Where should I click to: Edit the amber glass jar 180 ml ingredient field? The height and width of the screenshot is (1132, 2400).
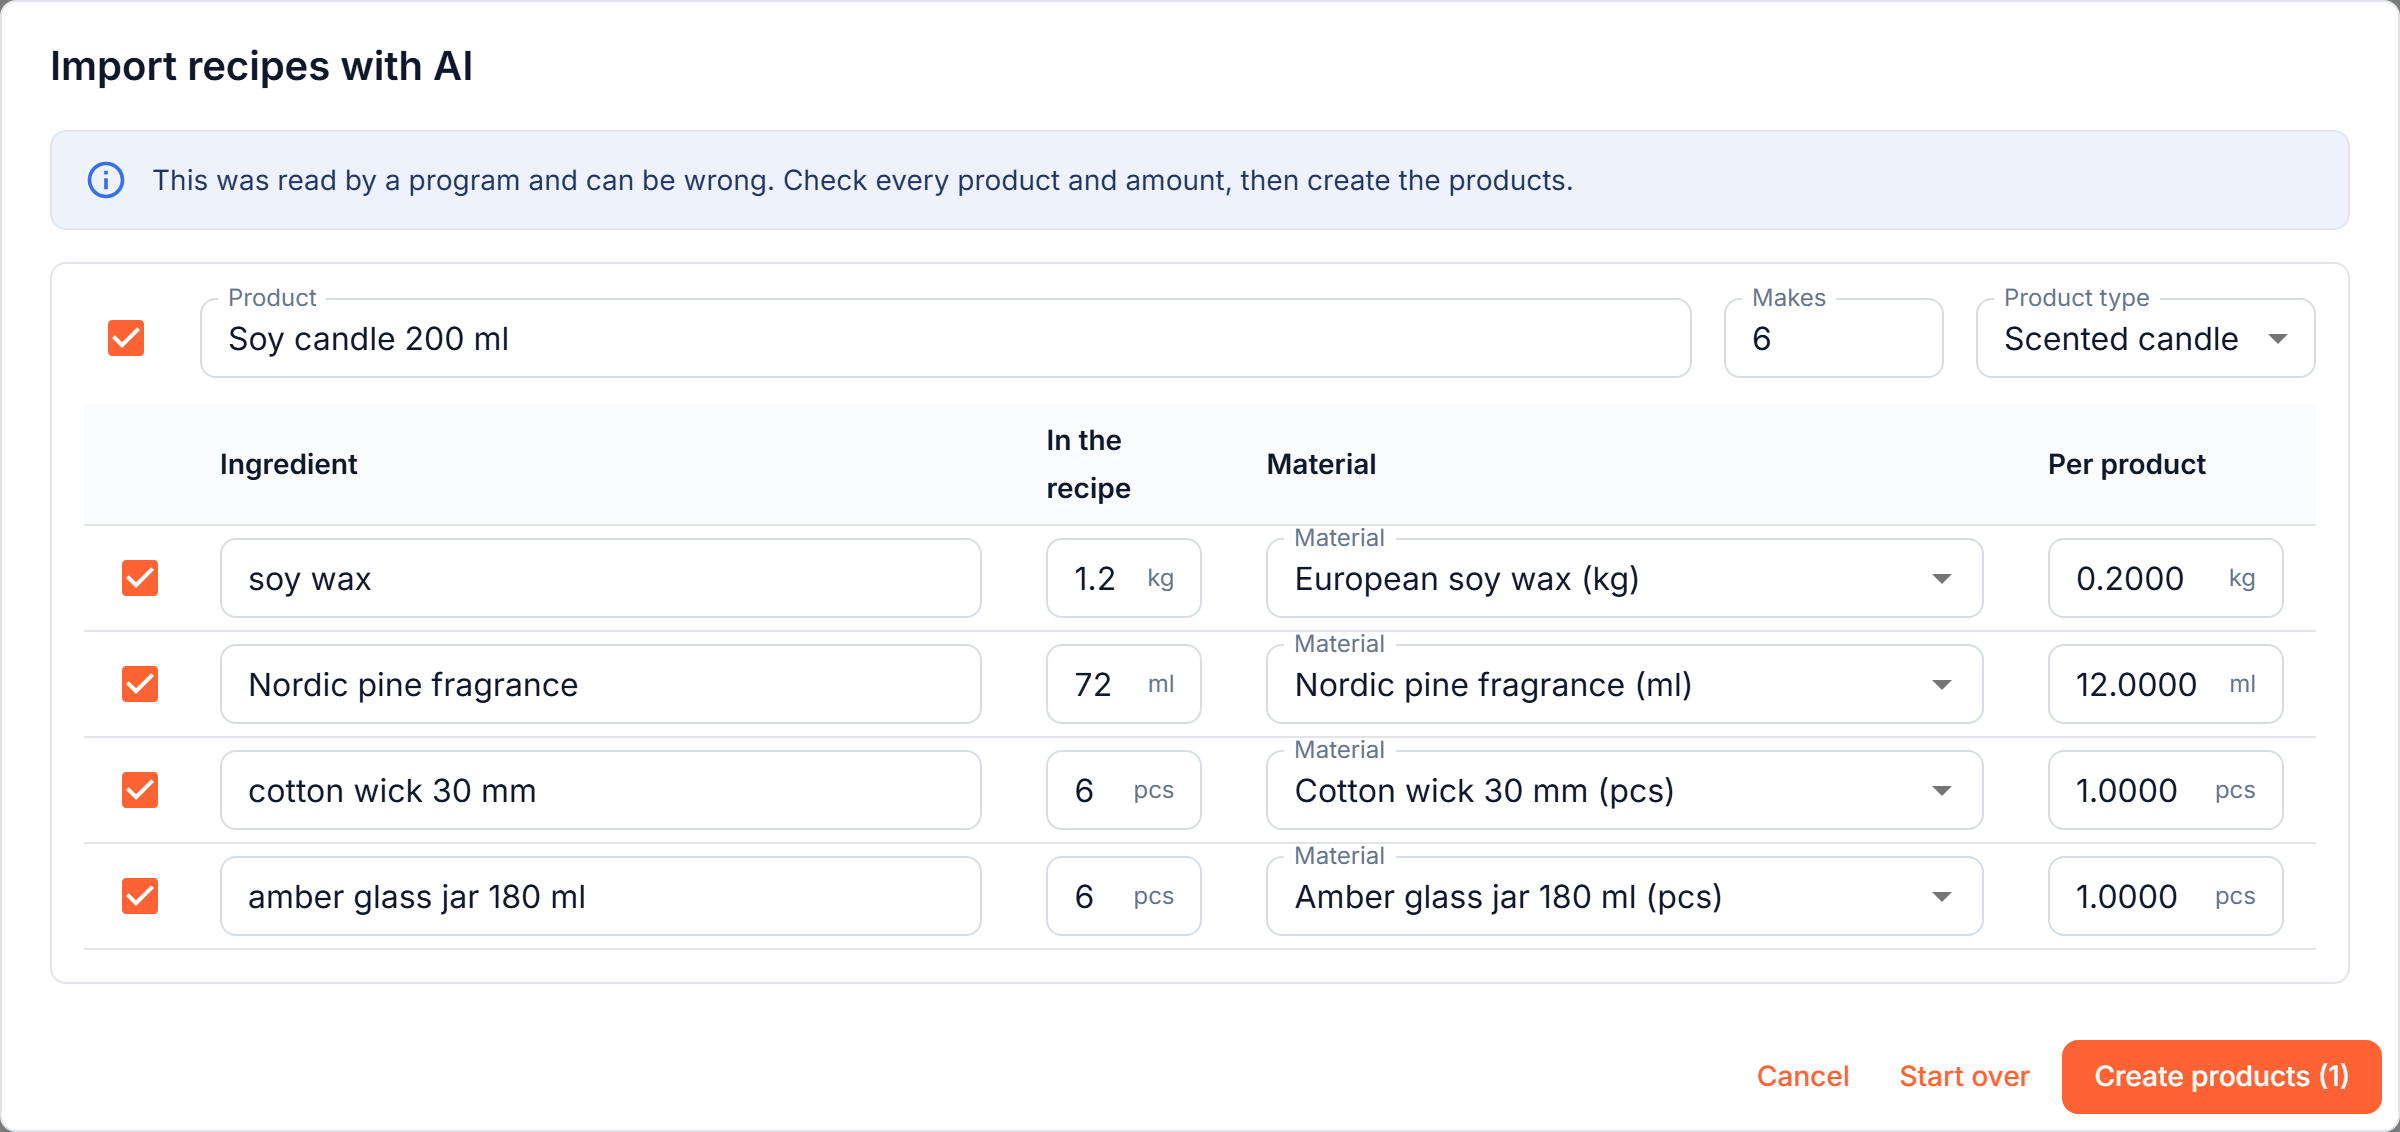point(600,896)
